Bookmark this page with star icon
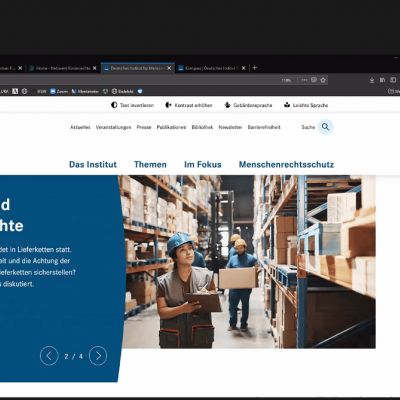400x400 pixels. pyautogui.click(x=323, y=80)
